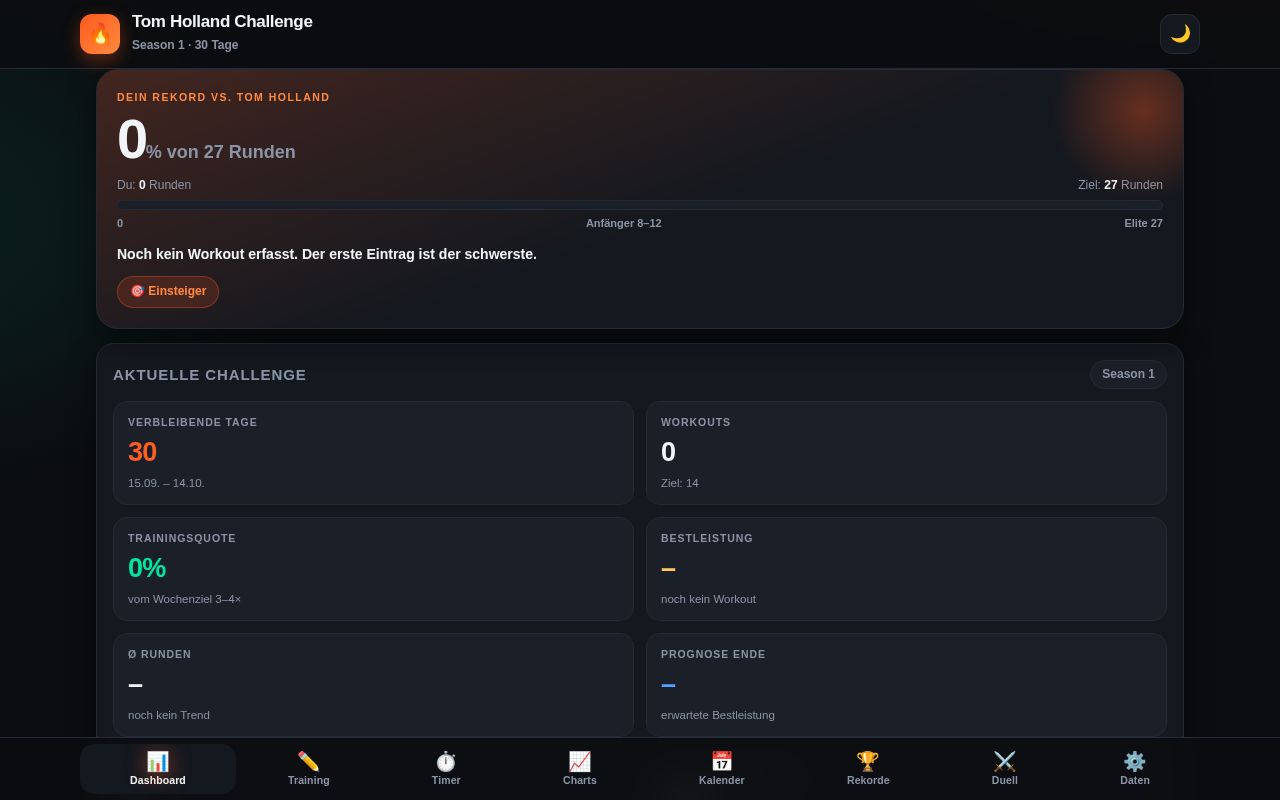
Task: Click the 'Aktuelle Challenge' section heading
Action: tap(210, 375)
